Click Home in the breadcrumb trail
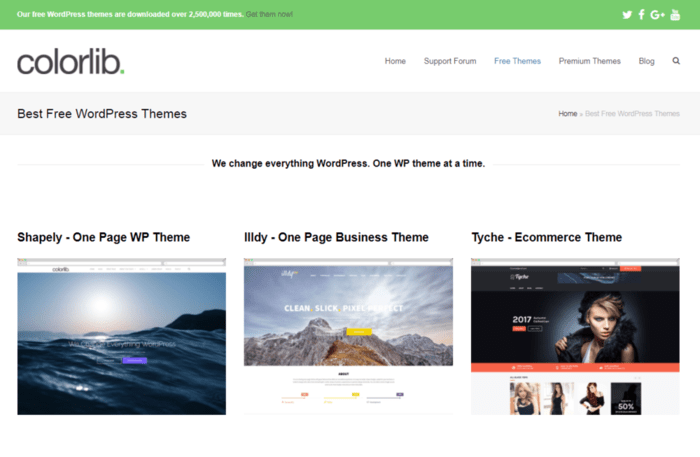 [x=567, y=114]
